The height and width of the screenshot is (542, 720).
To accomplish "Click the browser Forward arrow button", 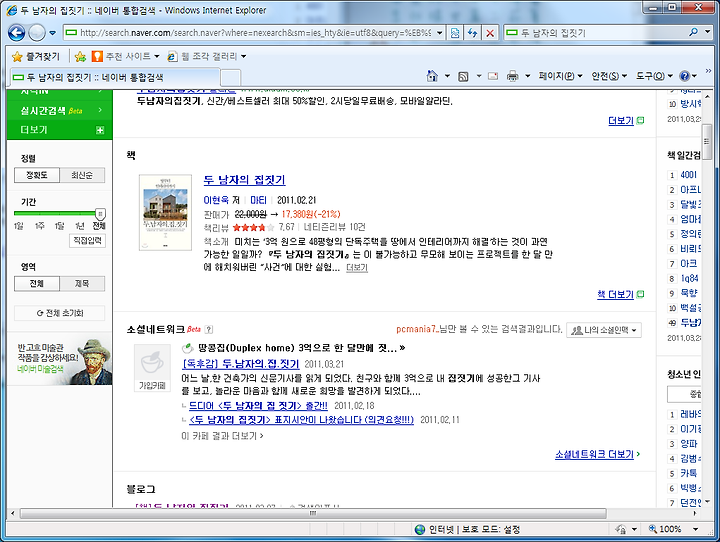I will 37,33.
